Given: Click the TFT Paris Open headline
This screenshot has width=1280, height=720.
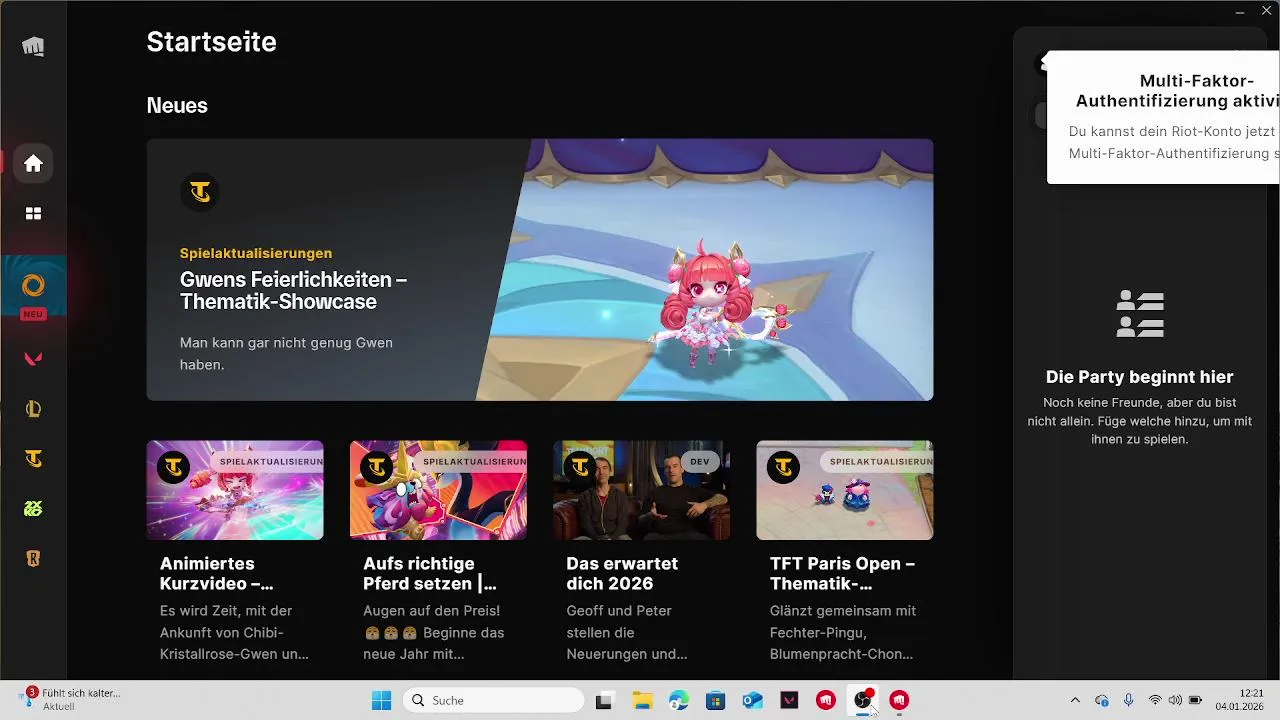Looking at the screenshot, I should (x=842, y=573).
